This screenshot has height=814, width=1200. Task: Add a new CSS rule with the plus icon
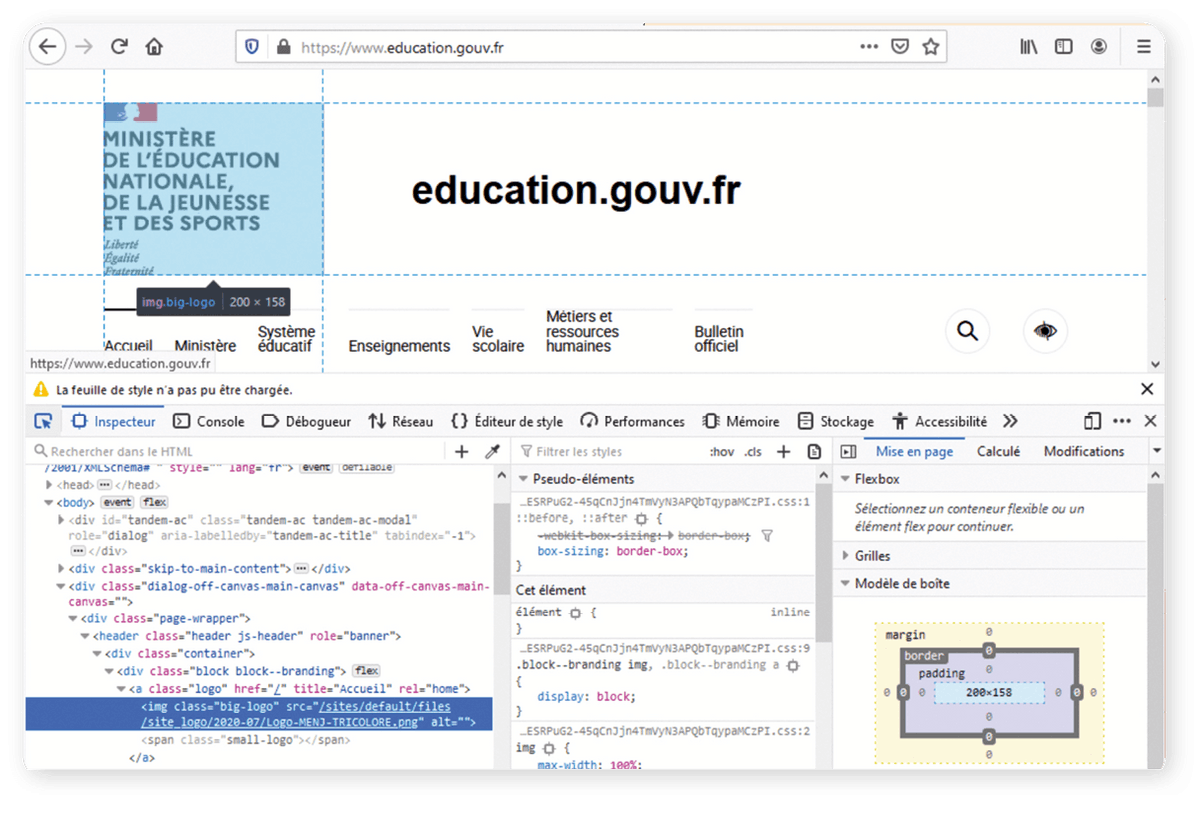click(784, 452)
